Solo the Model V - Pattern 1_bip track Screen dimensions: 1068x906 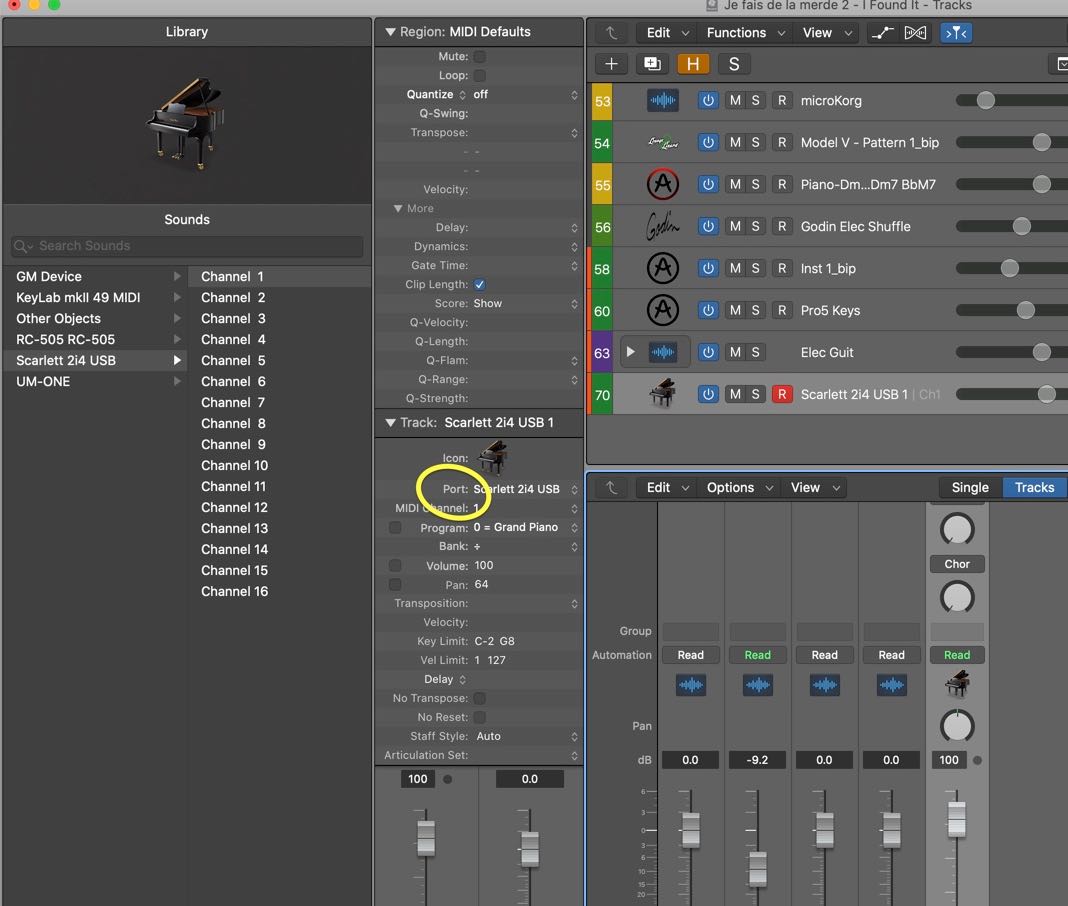coord(756,143)
